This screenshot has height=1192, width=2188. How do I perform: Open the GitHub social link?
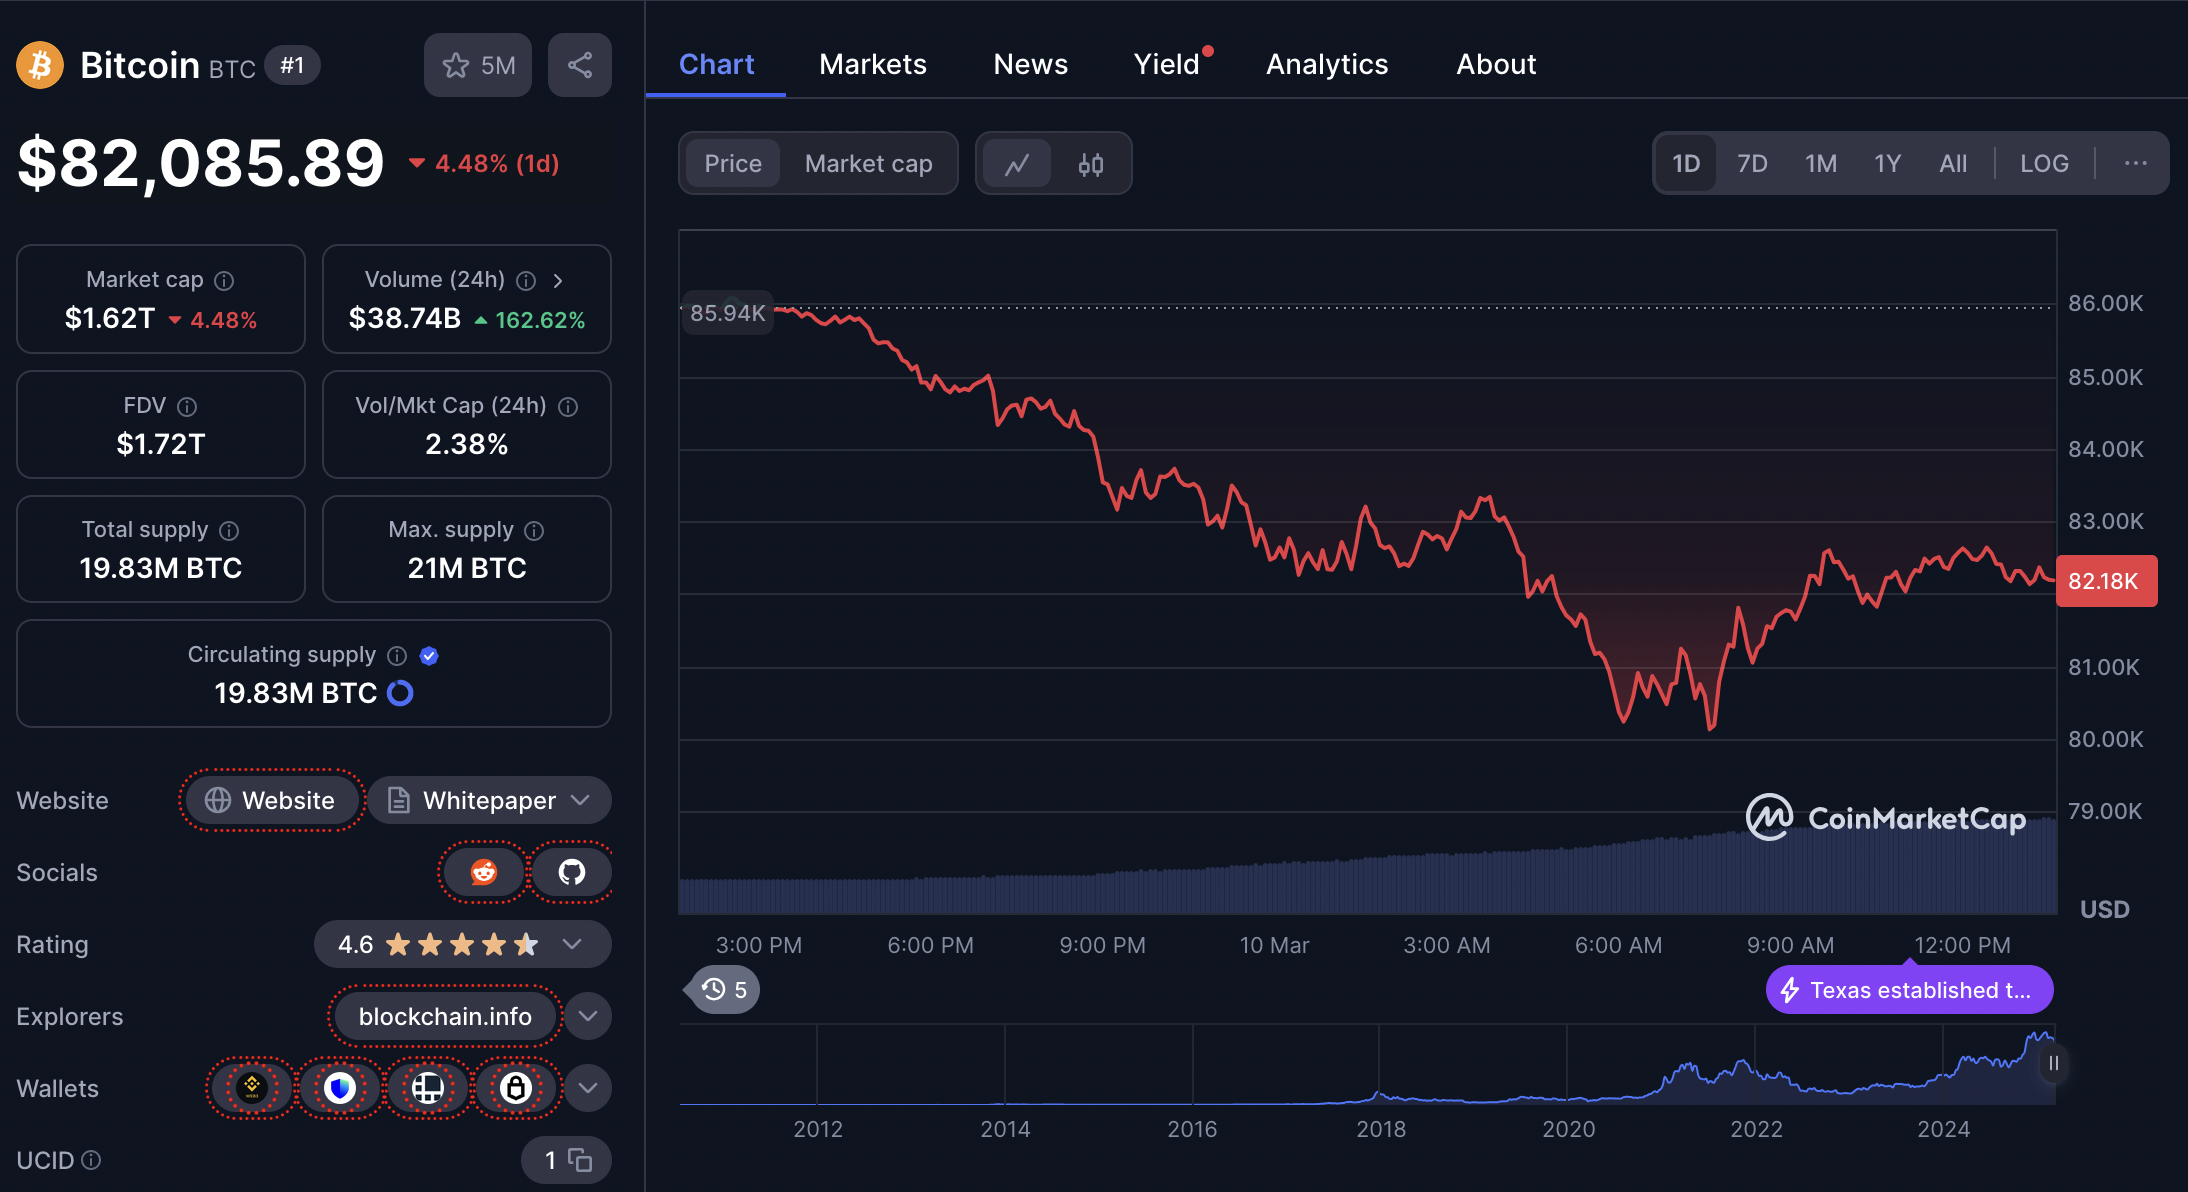pos(571,872)
